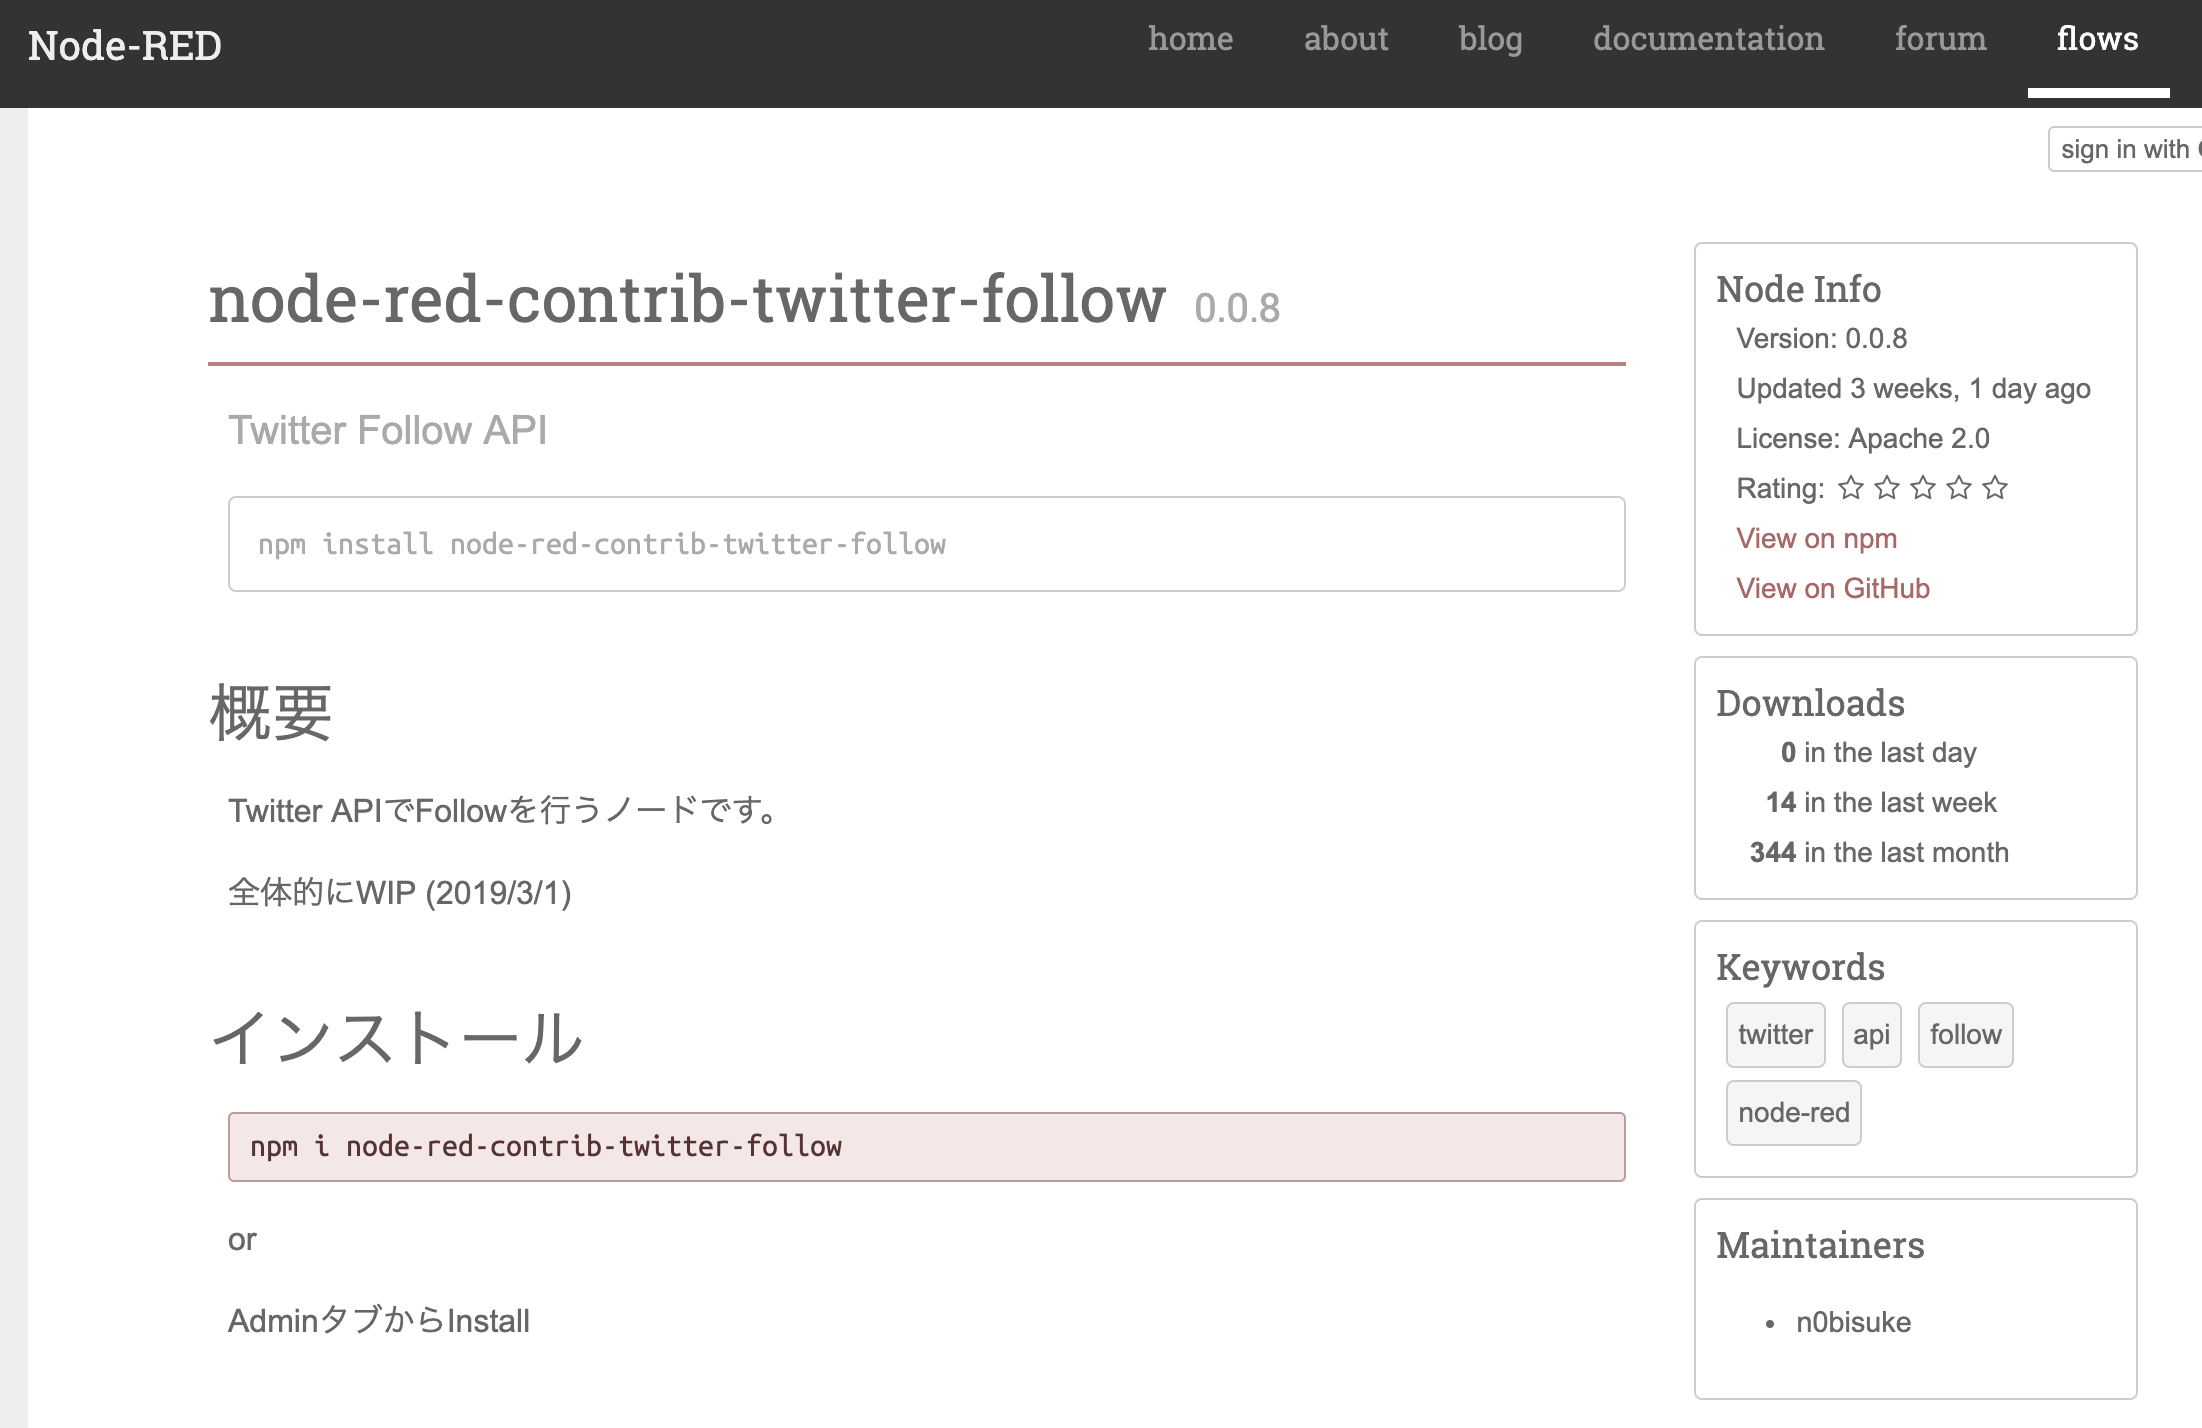Open View on npm link
This screenshot has width=2202, height=1428.
click(1816, 538)
